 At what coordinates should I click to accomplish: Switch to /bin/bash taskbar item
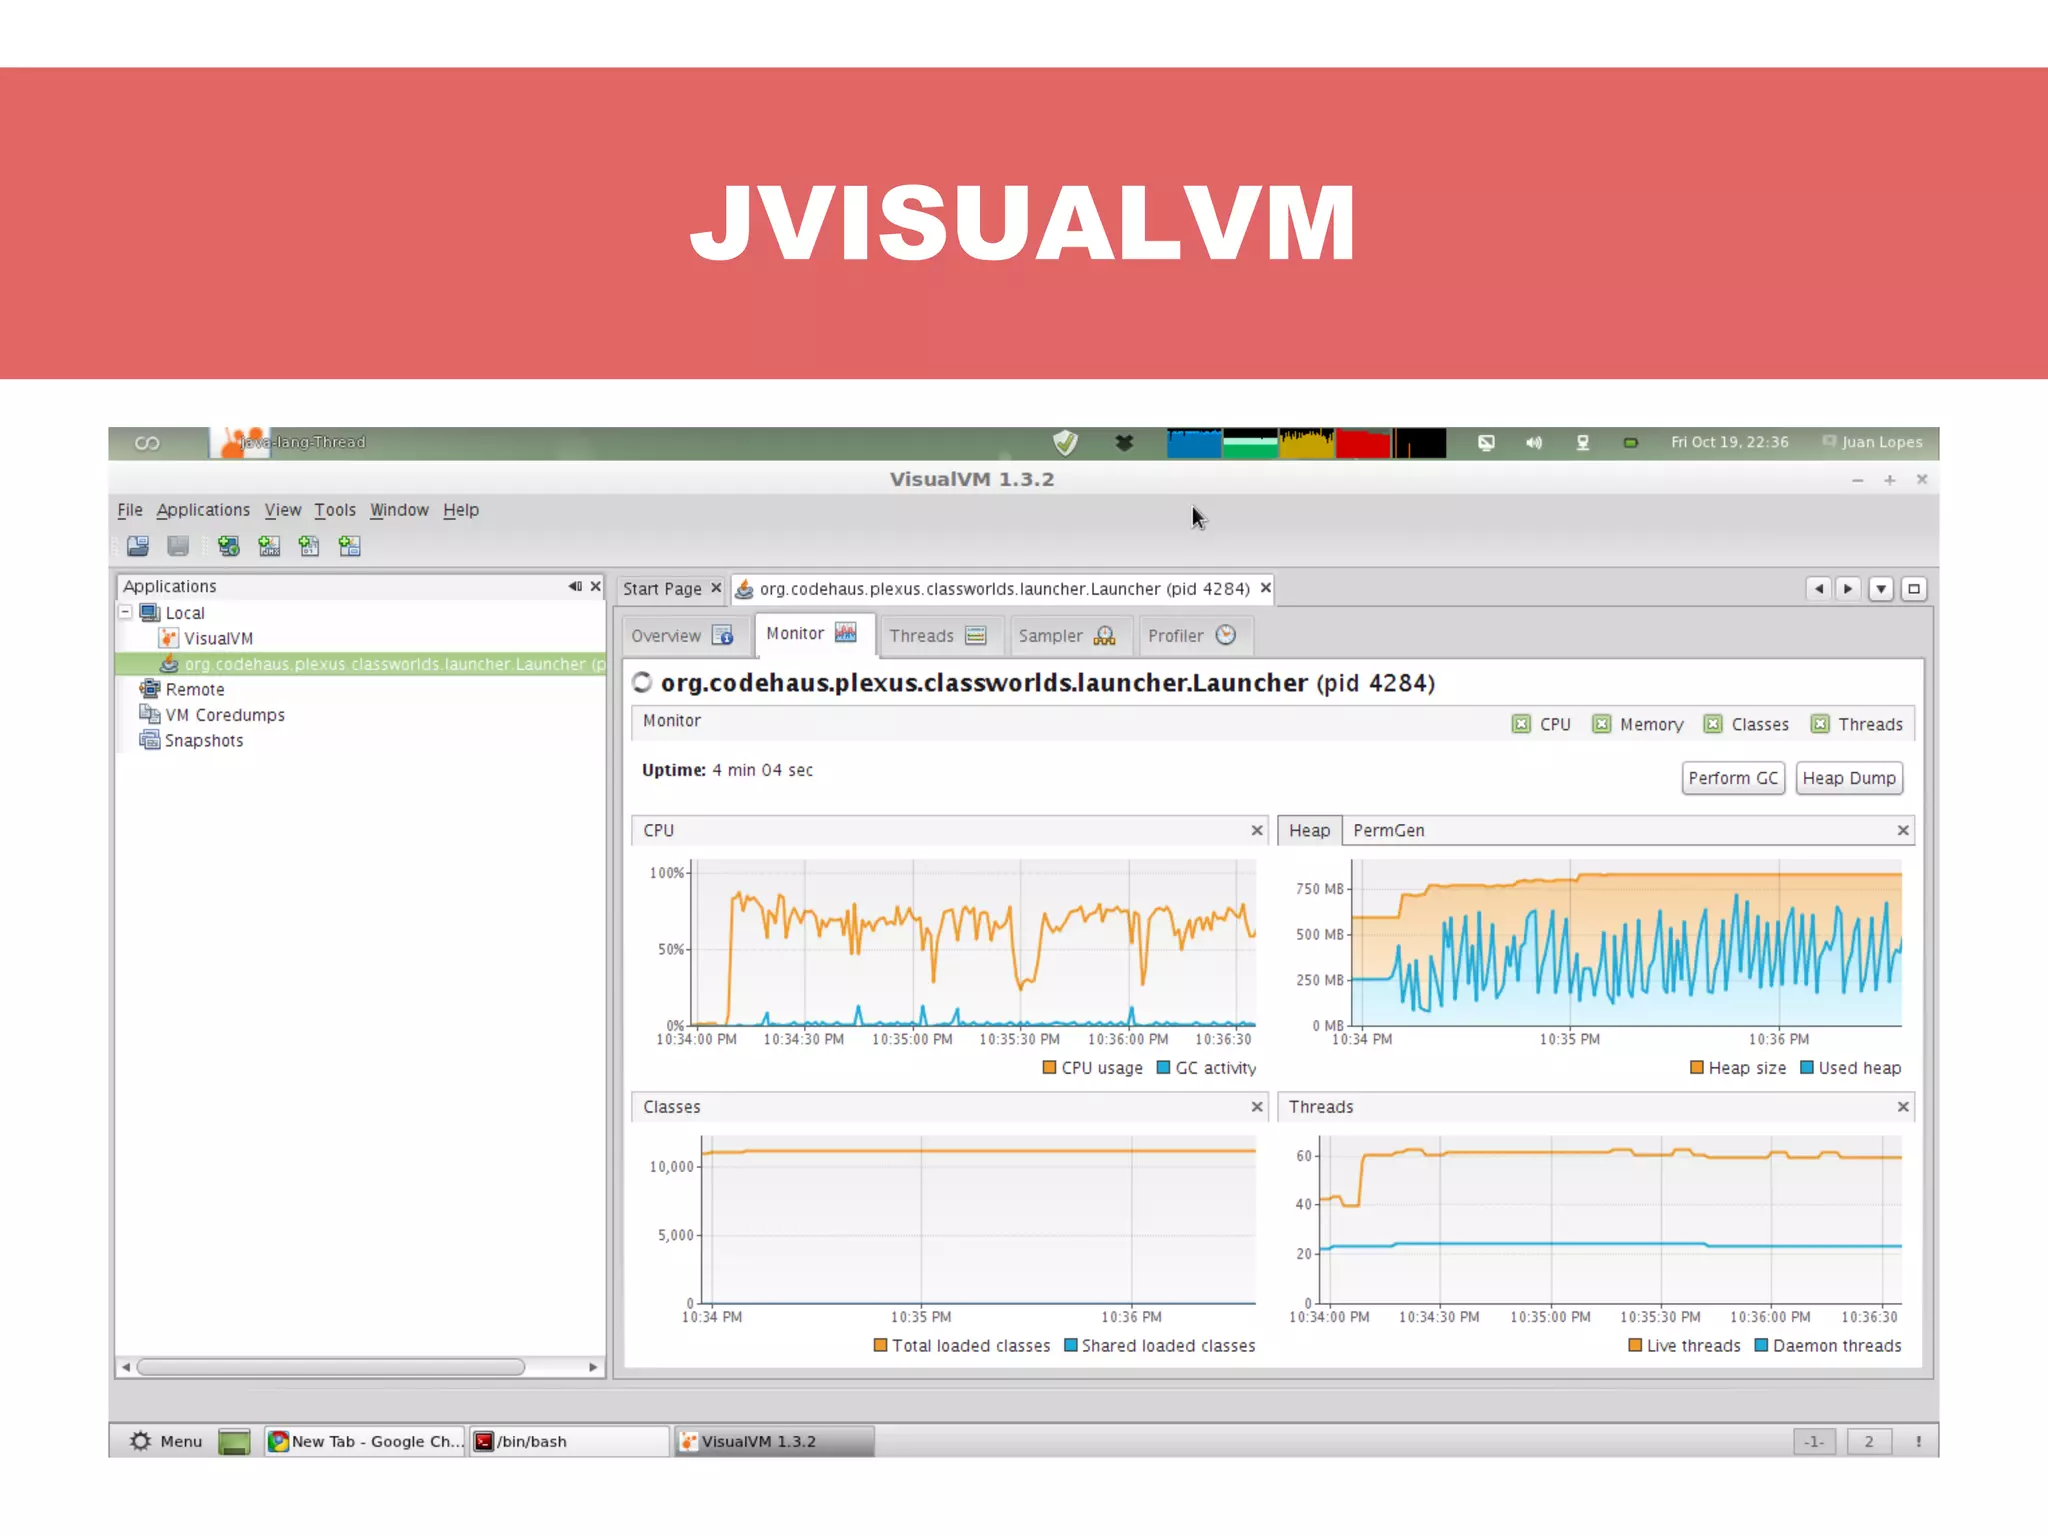pyautogui.click(x=569, y=1441)
